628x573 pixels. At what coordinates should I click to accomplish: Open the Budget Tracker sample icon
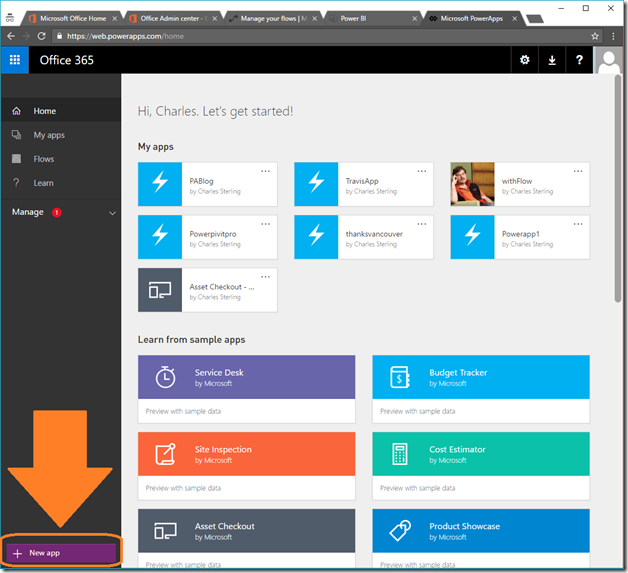click(400, 377)
